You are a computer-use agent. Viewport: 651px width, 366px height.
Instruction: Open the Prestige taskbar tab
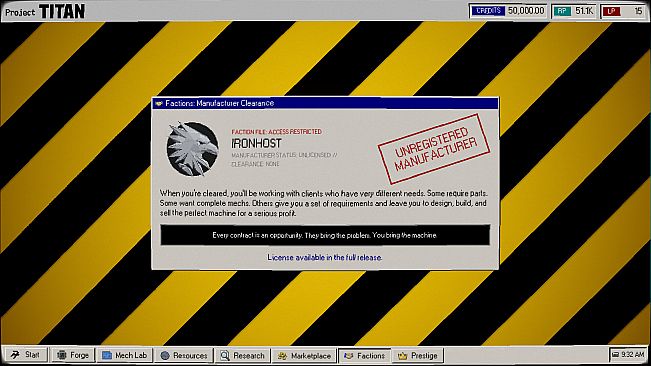tap(418, 355)
